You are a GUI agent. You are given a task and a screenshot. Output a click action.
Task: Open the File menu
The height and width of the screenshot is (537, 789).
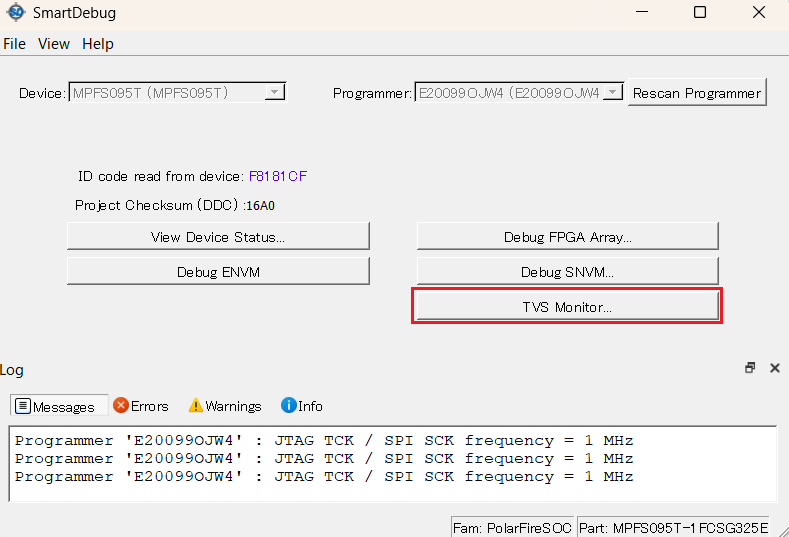click(14, 44)
